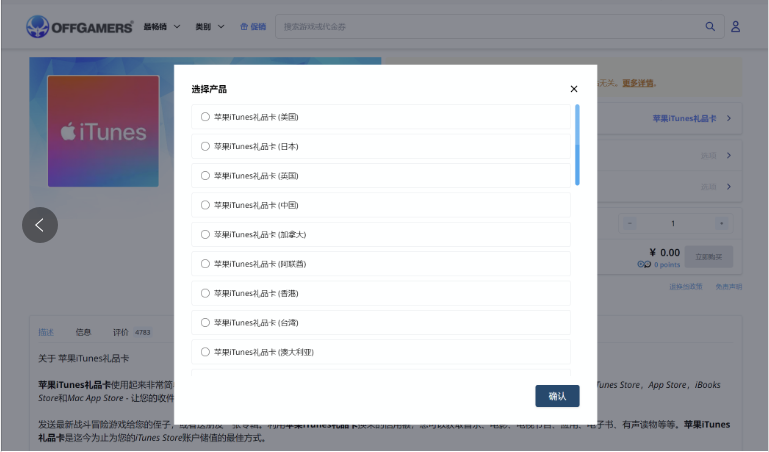Click the iTunes gift card thumbnail
The height and width of the screenshot is (452, 769).
(x=103, y=131)
